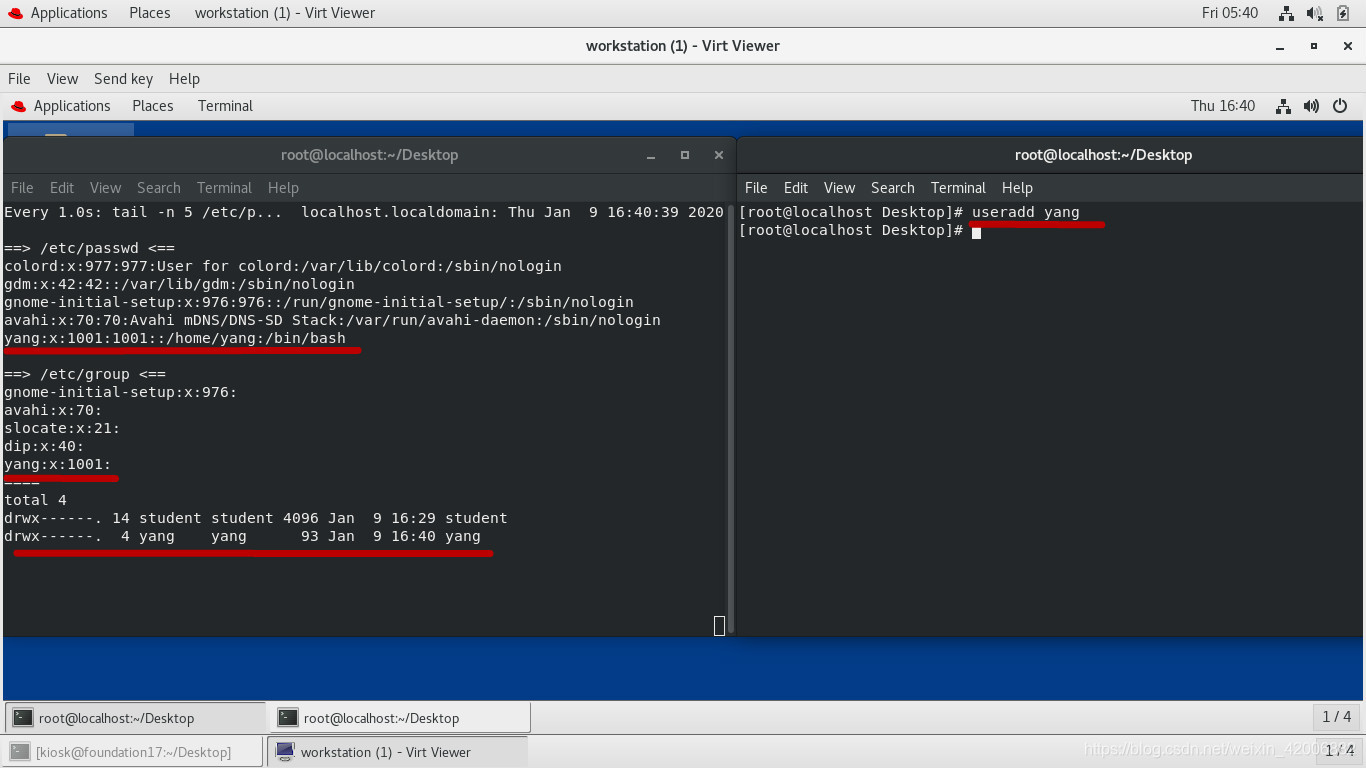Open the Search menu in the right terminal
1366x768 pixels.
coord(893,188)
